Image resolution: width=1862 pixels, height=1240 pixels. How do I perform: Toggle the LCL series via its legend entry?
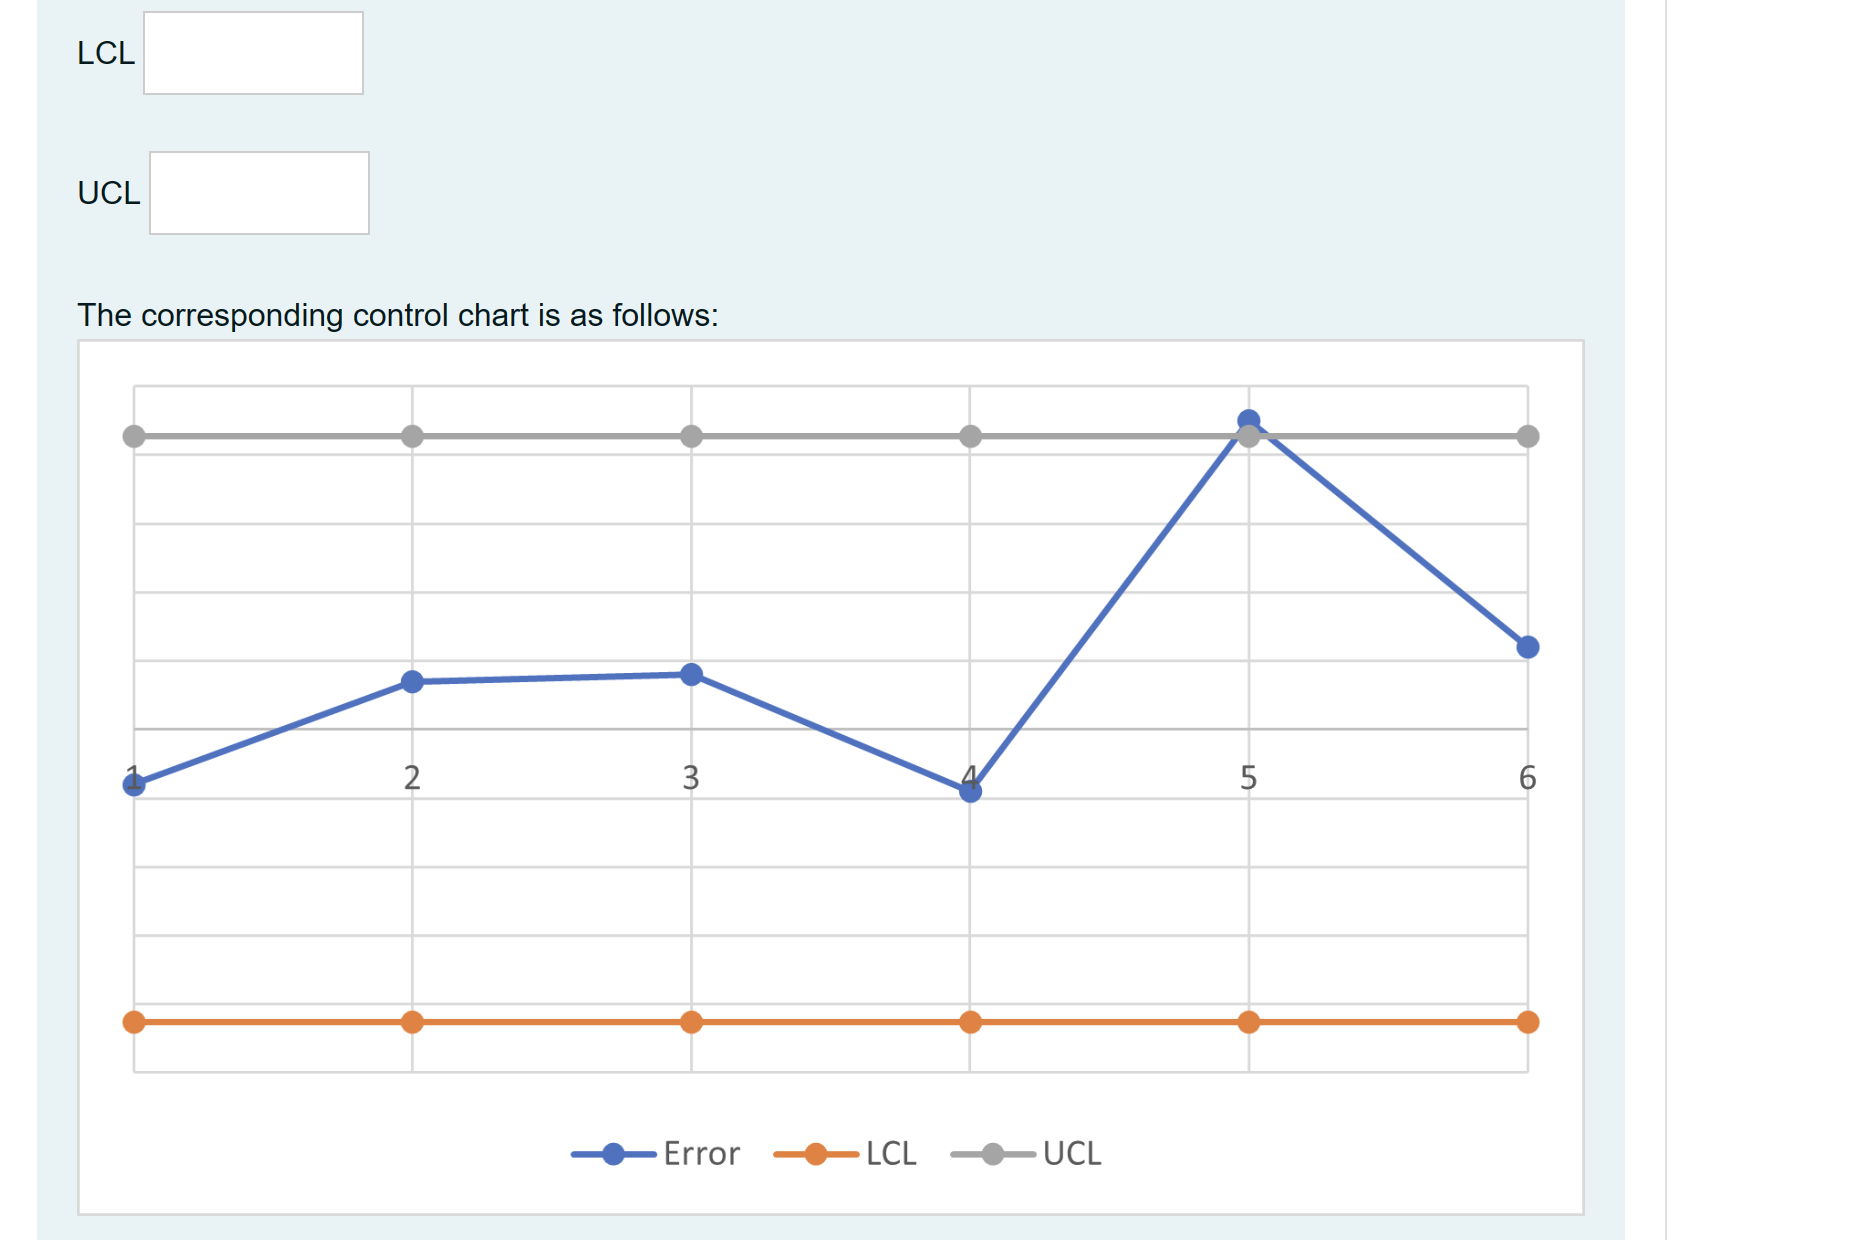click(x=892, y=1153)
